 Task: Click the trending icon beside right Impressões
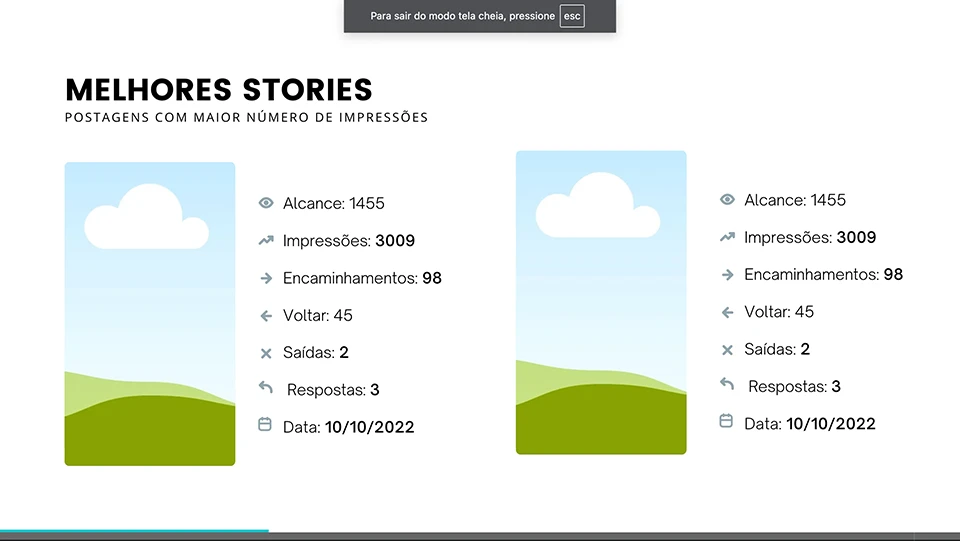point(727,237)
